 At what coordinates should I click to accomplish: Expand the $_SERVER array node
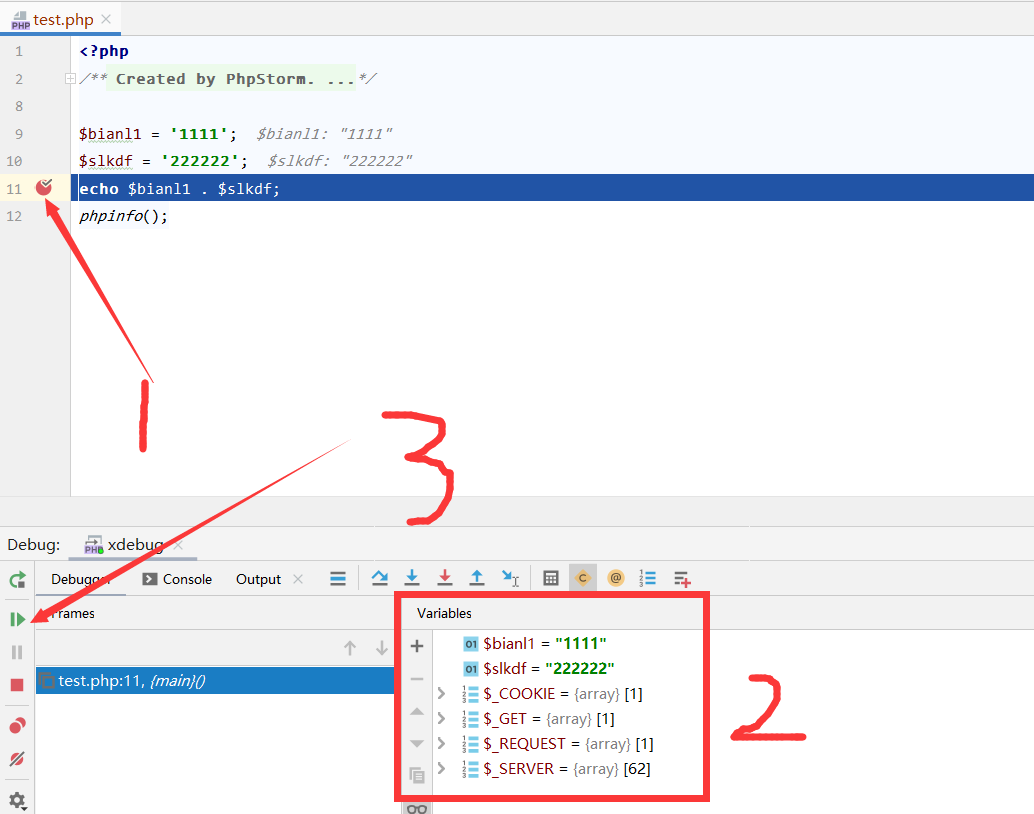(x=442, y=769)
